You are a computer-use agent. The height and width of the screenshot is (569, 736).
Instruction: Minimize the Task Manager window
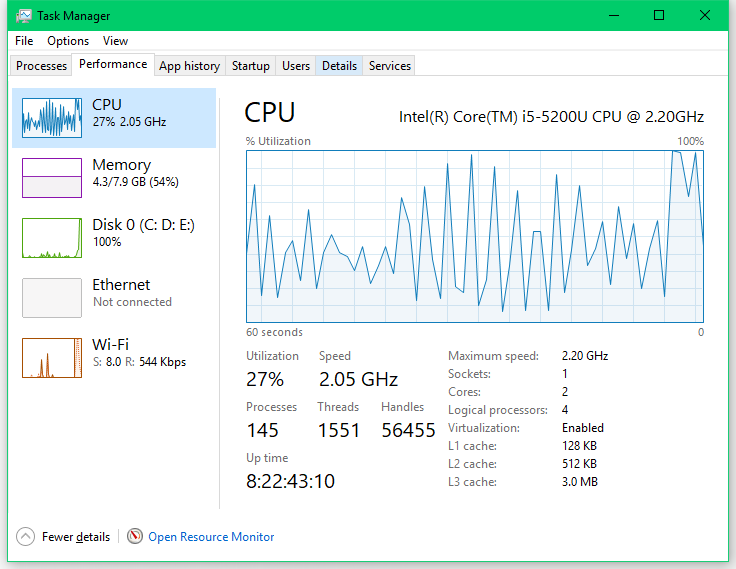[x=614, y=15]
